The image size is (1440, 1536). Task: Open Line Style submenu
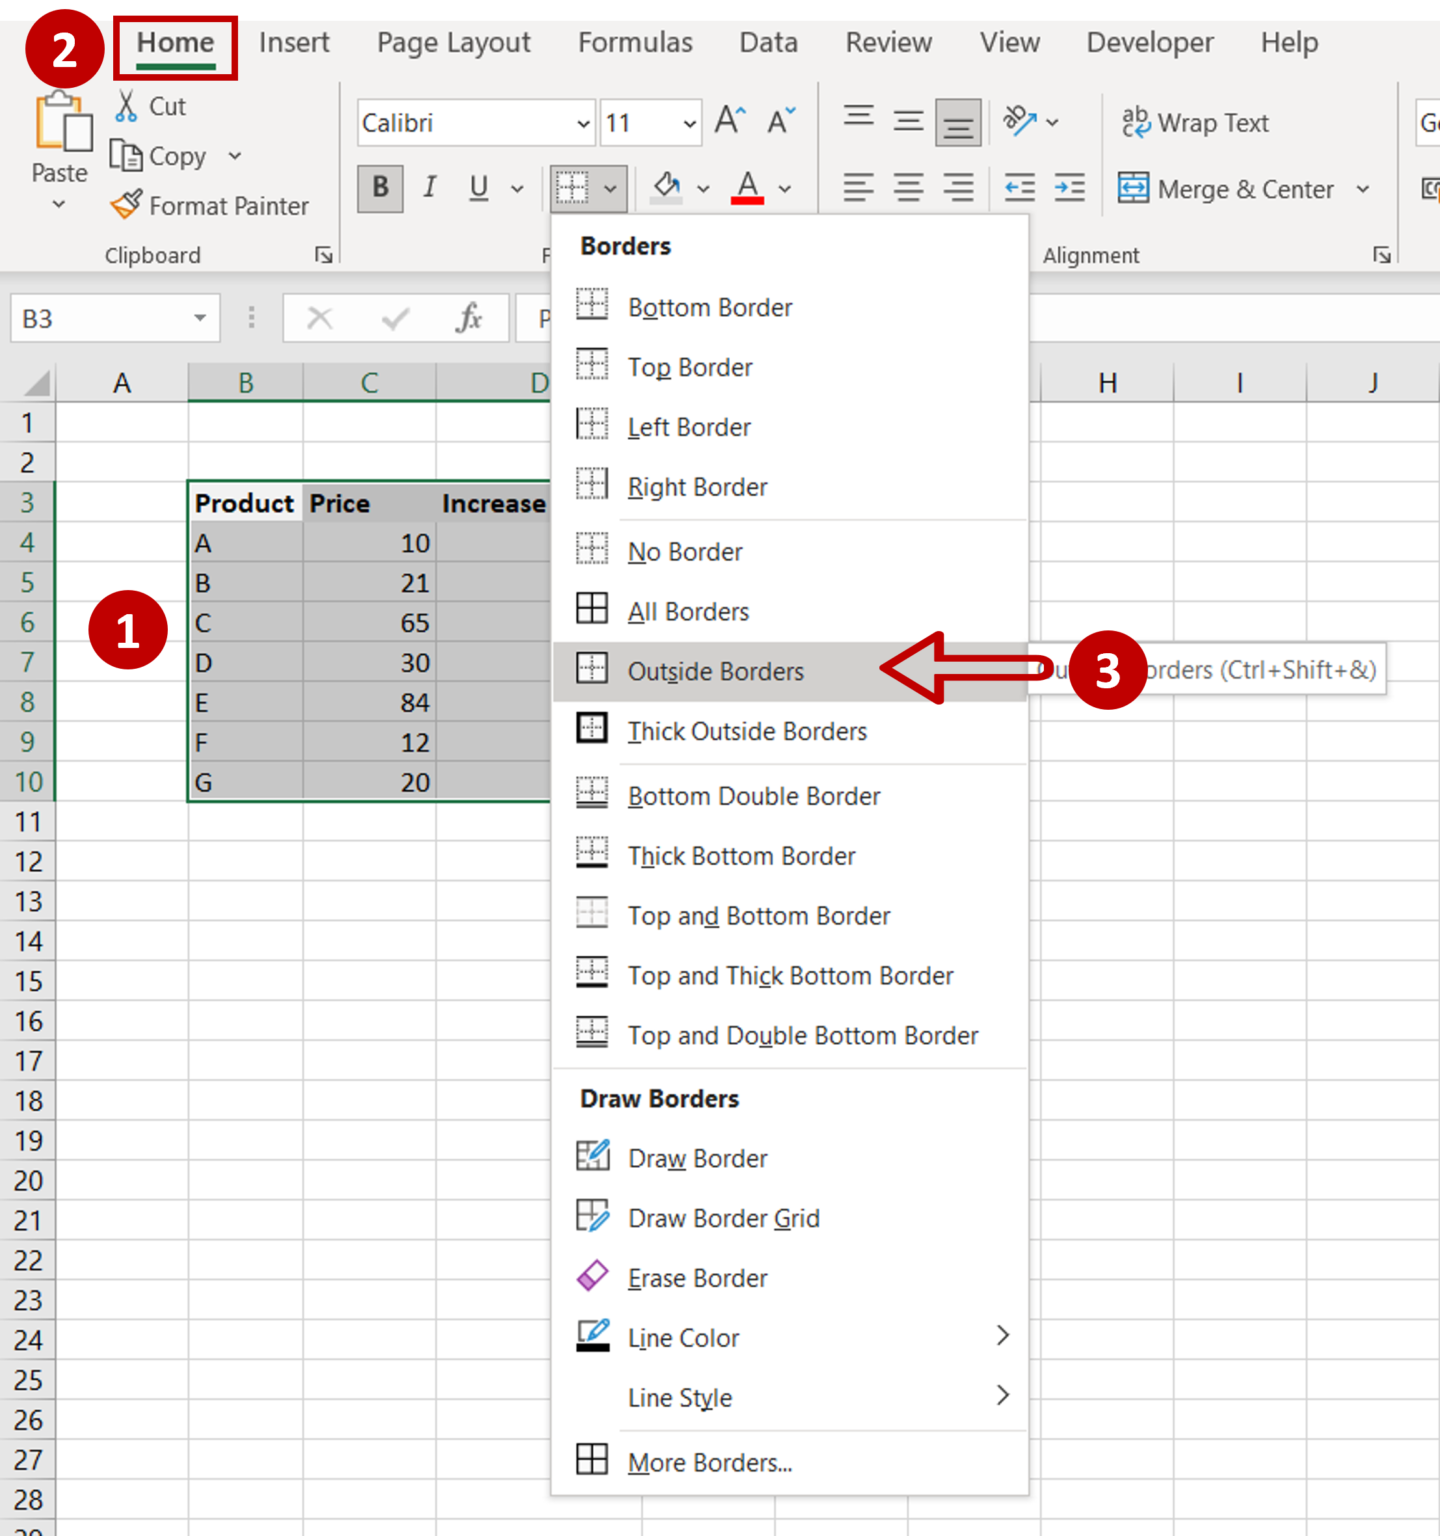click(x=790, y=1397)
